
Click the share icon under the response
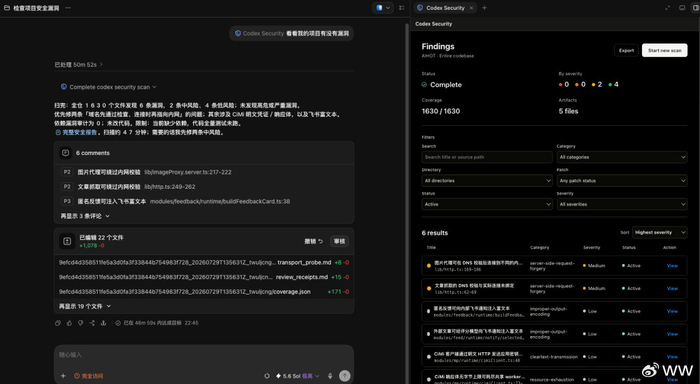pyautogui.click(x=92, y=323)
